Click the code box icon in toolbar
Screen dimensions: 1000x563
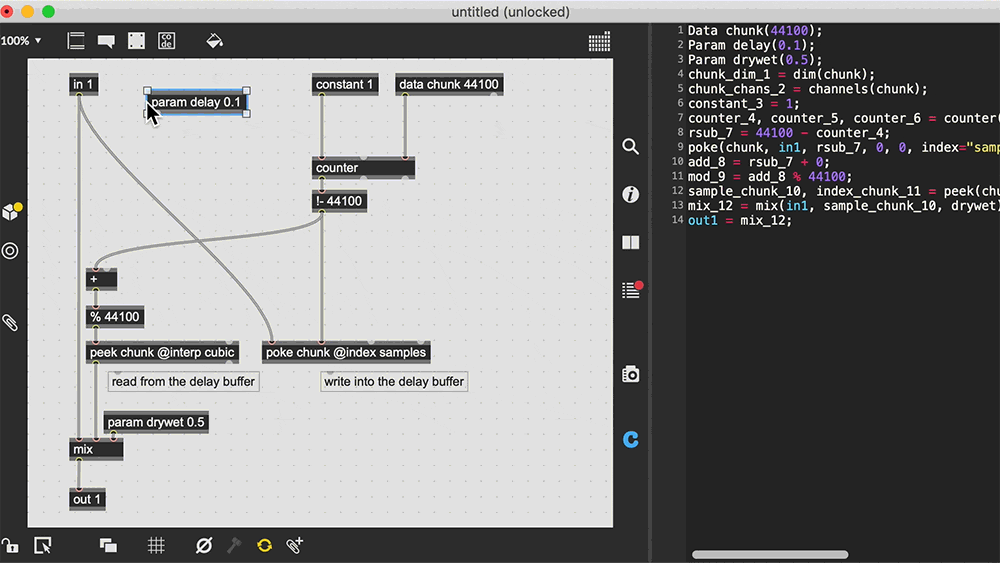tap(166, 41)
